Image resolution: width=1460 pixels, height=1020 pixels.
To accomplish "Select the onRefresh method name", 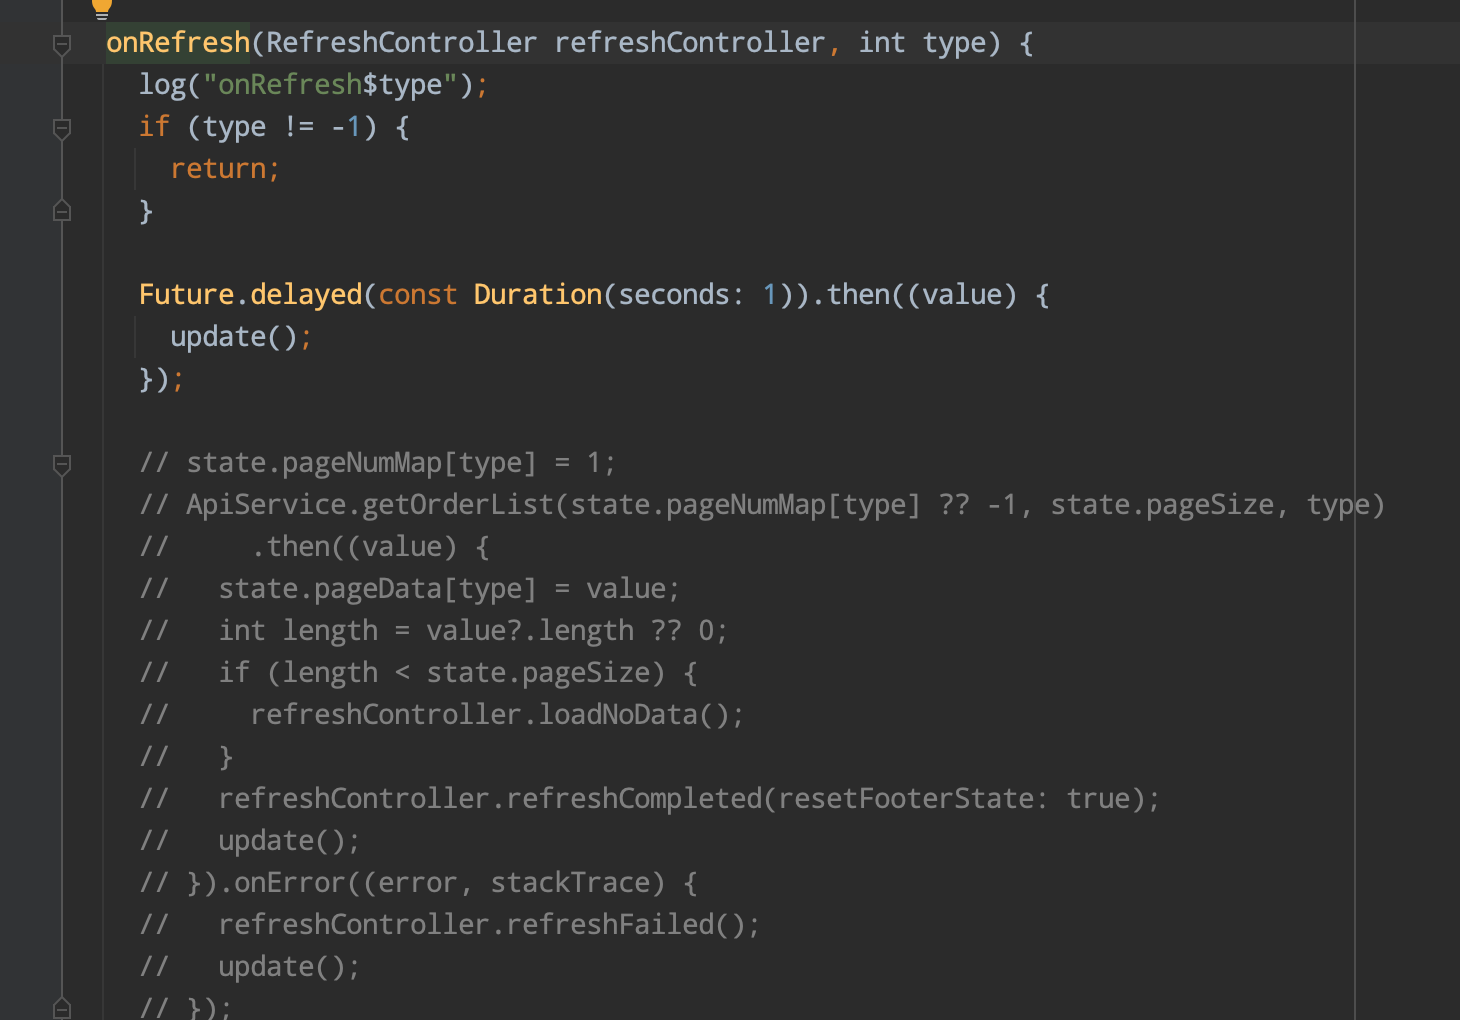I will [x=177, y=42].
